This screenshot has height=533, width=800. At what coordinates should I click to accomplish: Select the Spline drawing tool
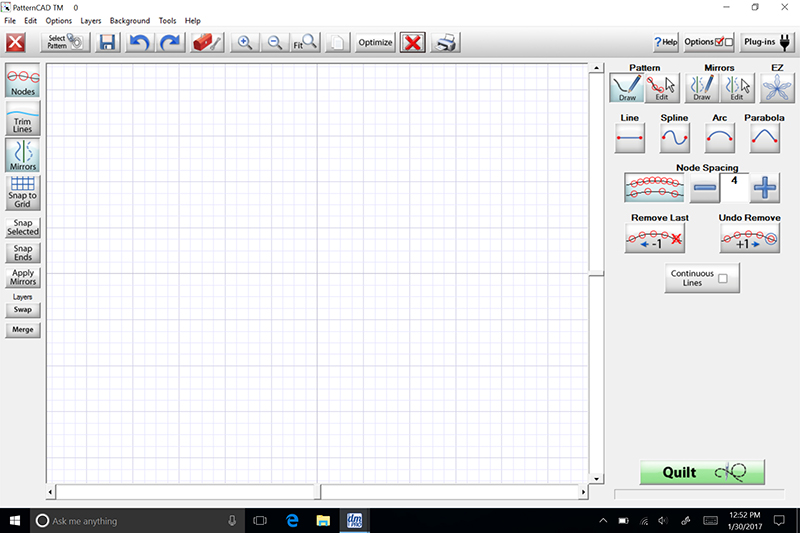tap(675, 137)
